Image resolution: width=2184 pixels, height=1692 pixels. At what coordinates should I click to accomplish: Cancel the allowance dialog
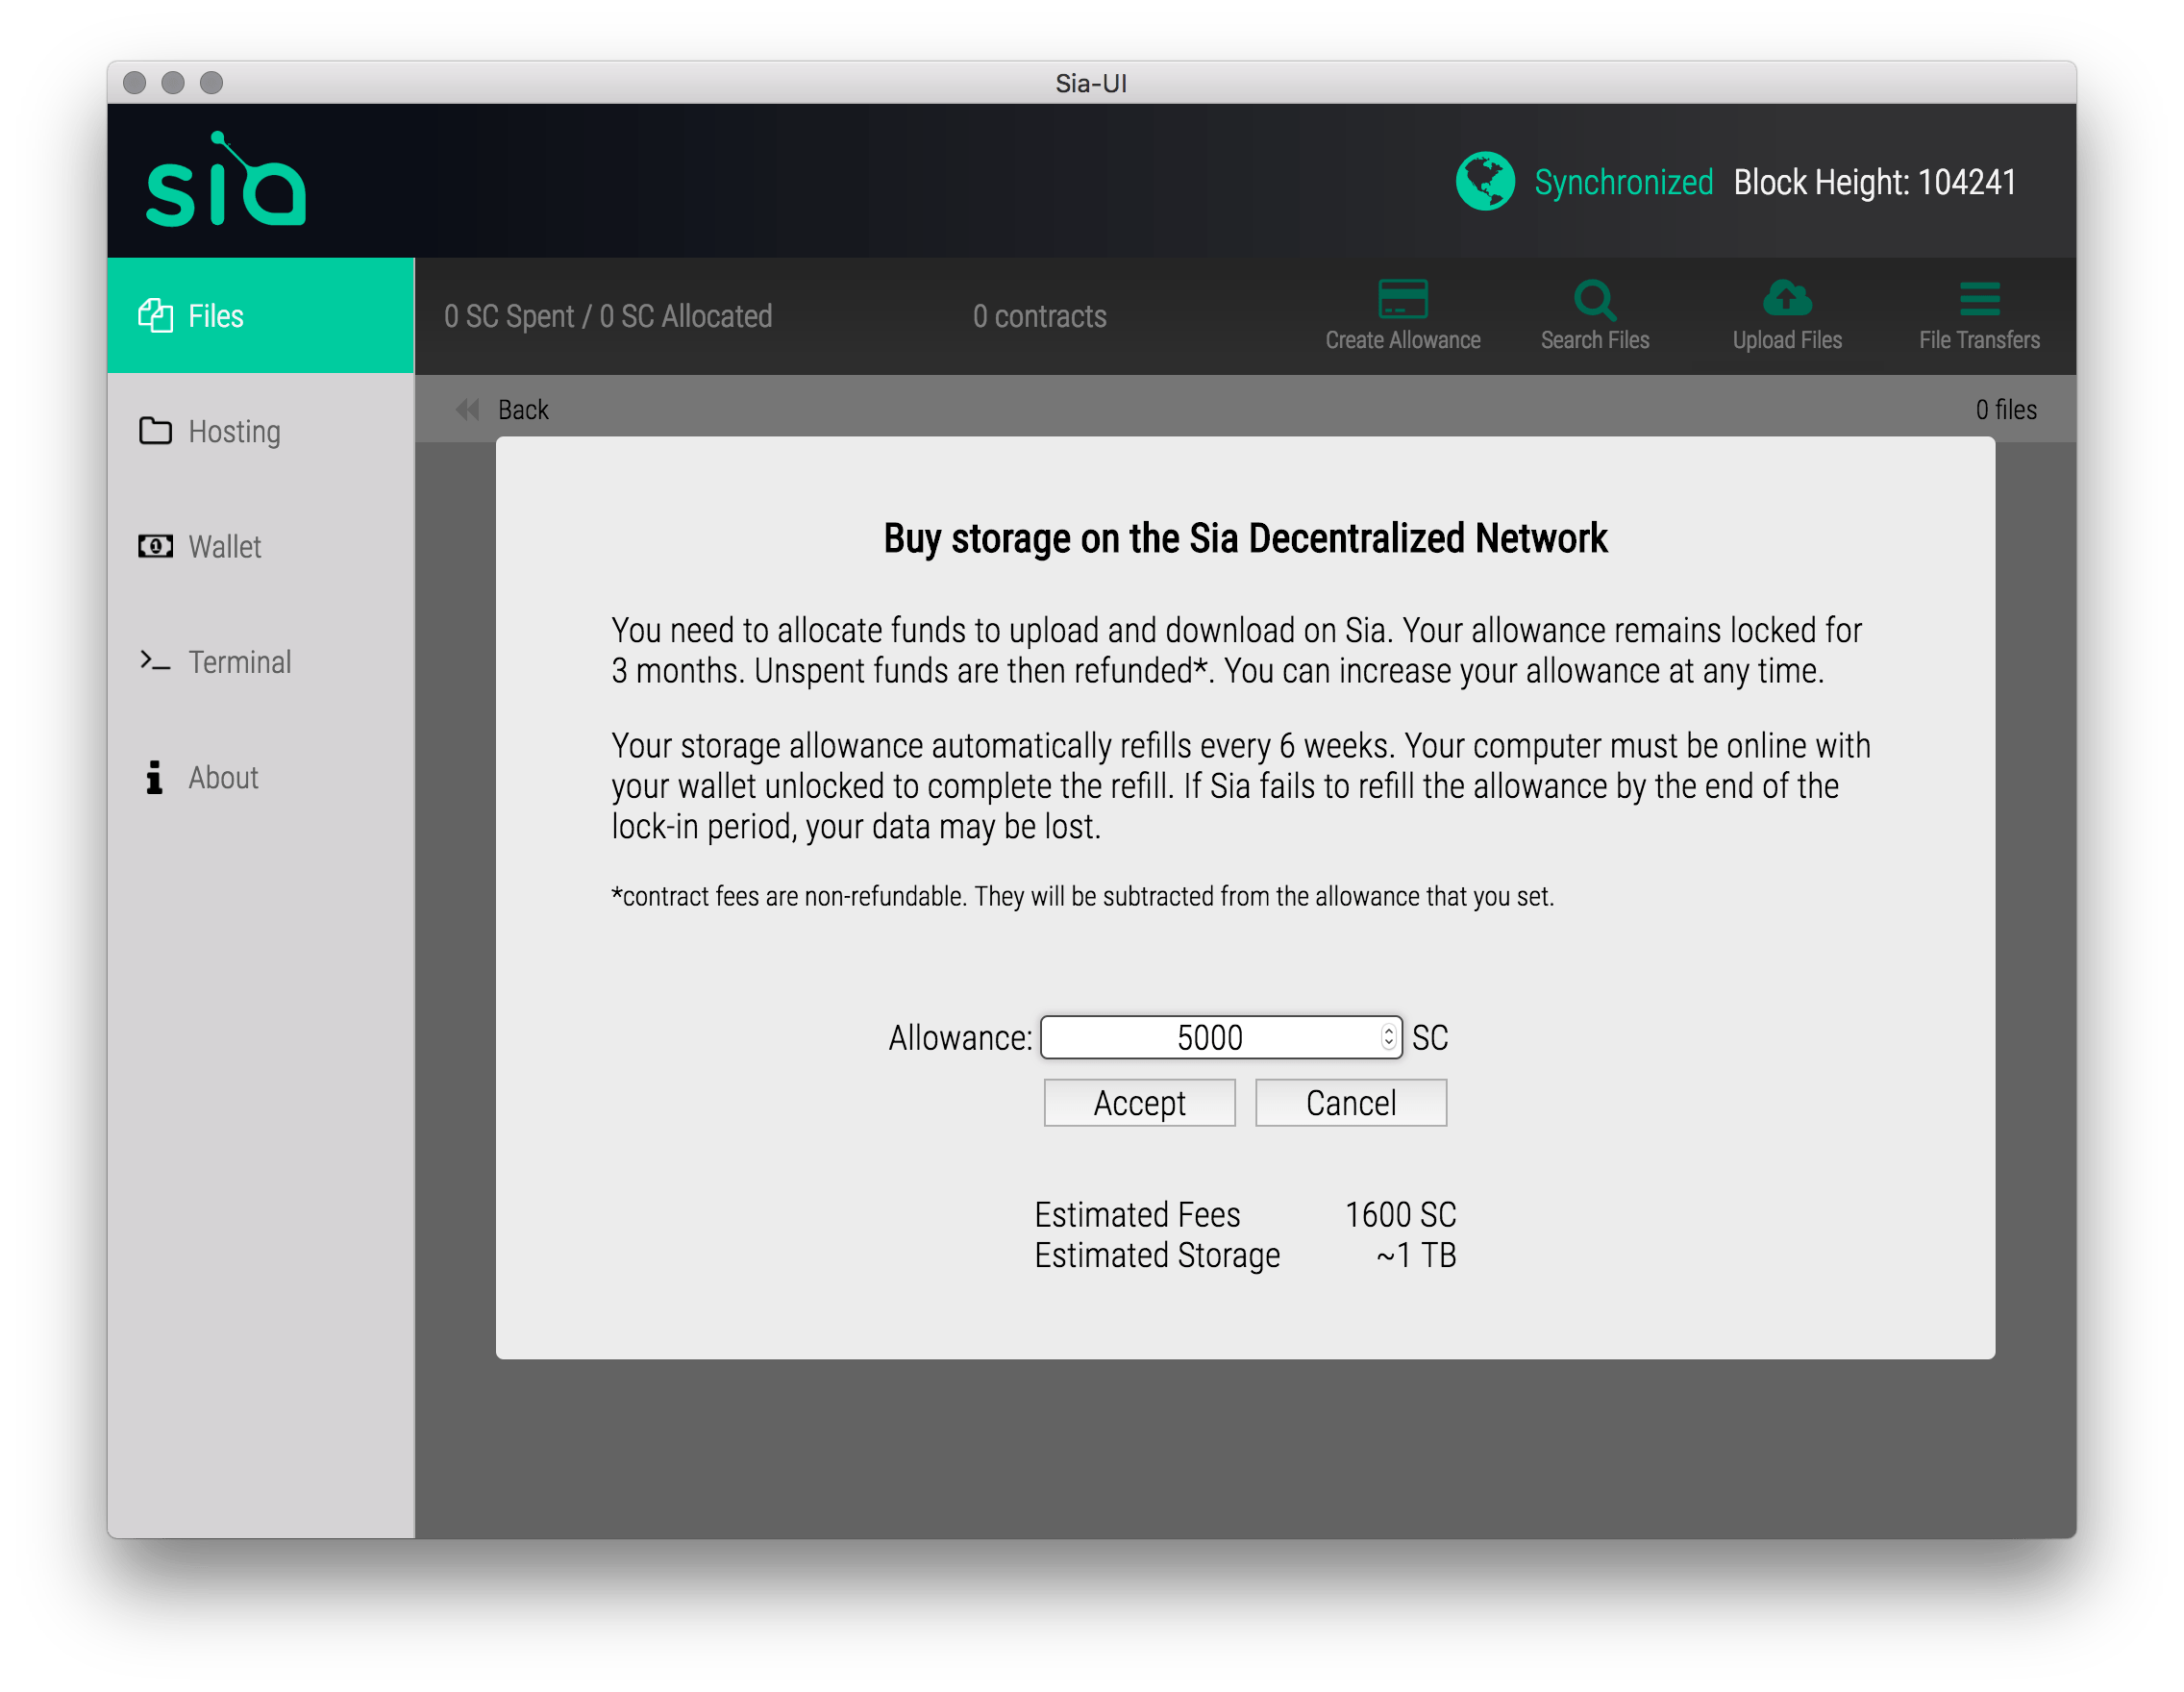click(x=1351, y=1103)
